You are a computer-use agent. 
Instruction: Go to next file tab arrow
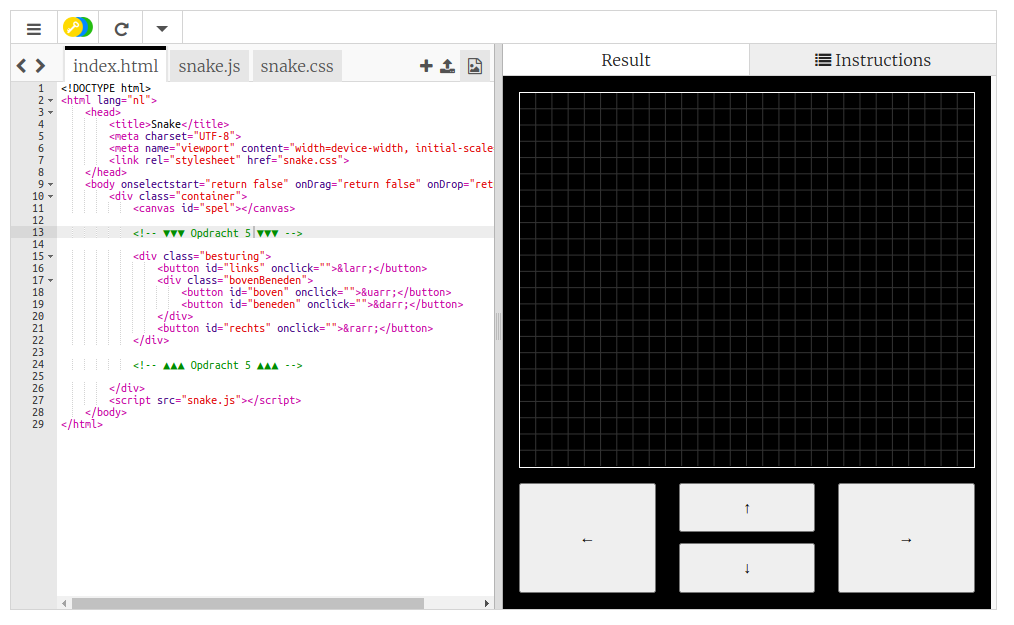(40, 65)
